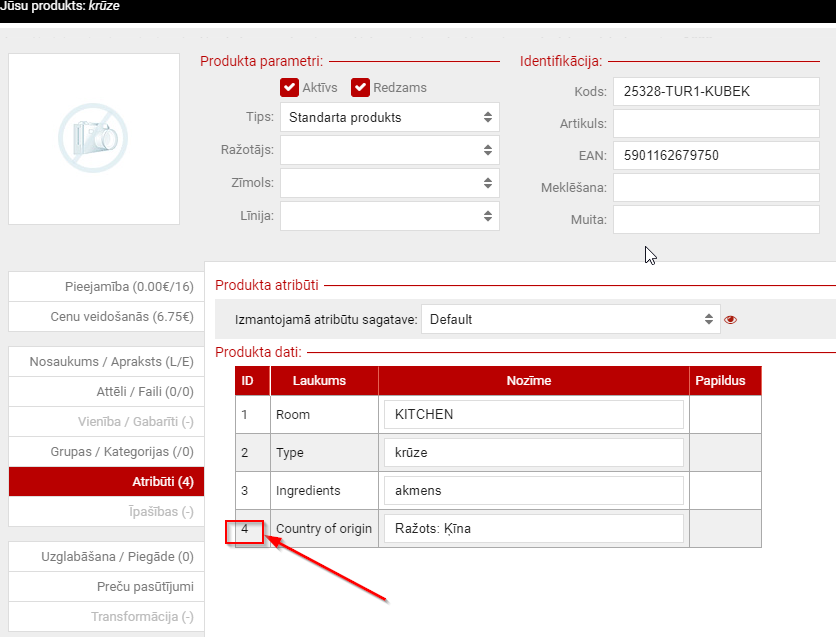Open the Zīmols dropdown list

tap(390, 183)
